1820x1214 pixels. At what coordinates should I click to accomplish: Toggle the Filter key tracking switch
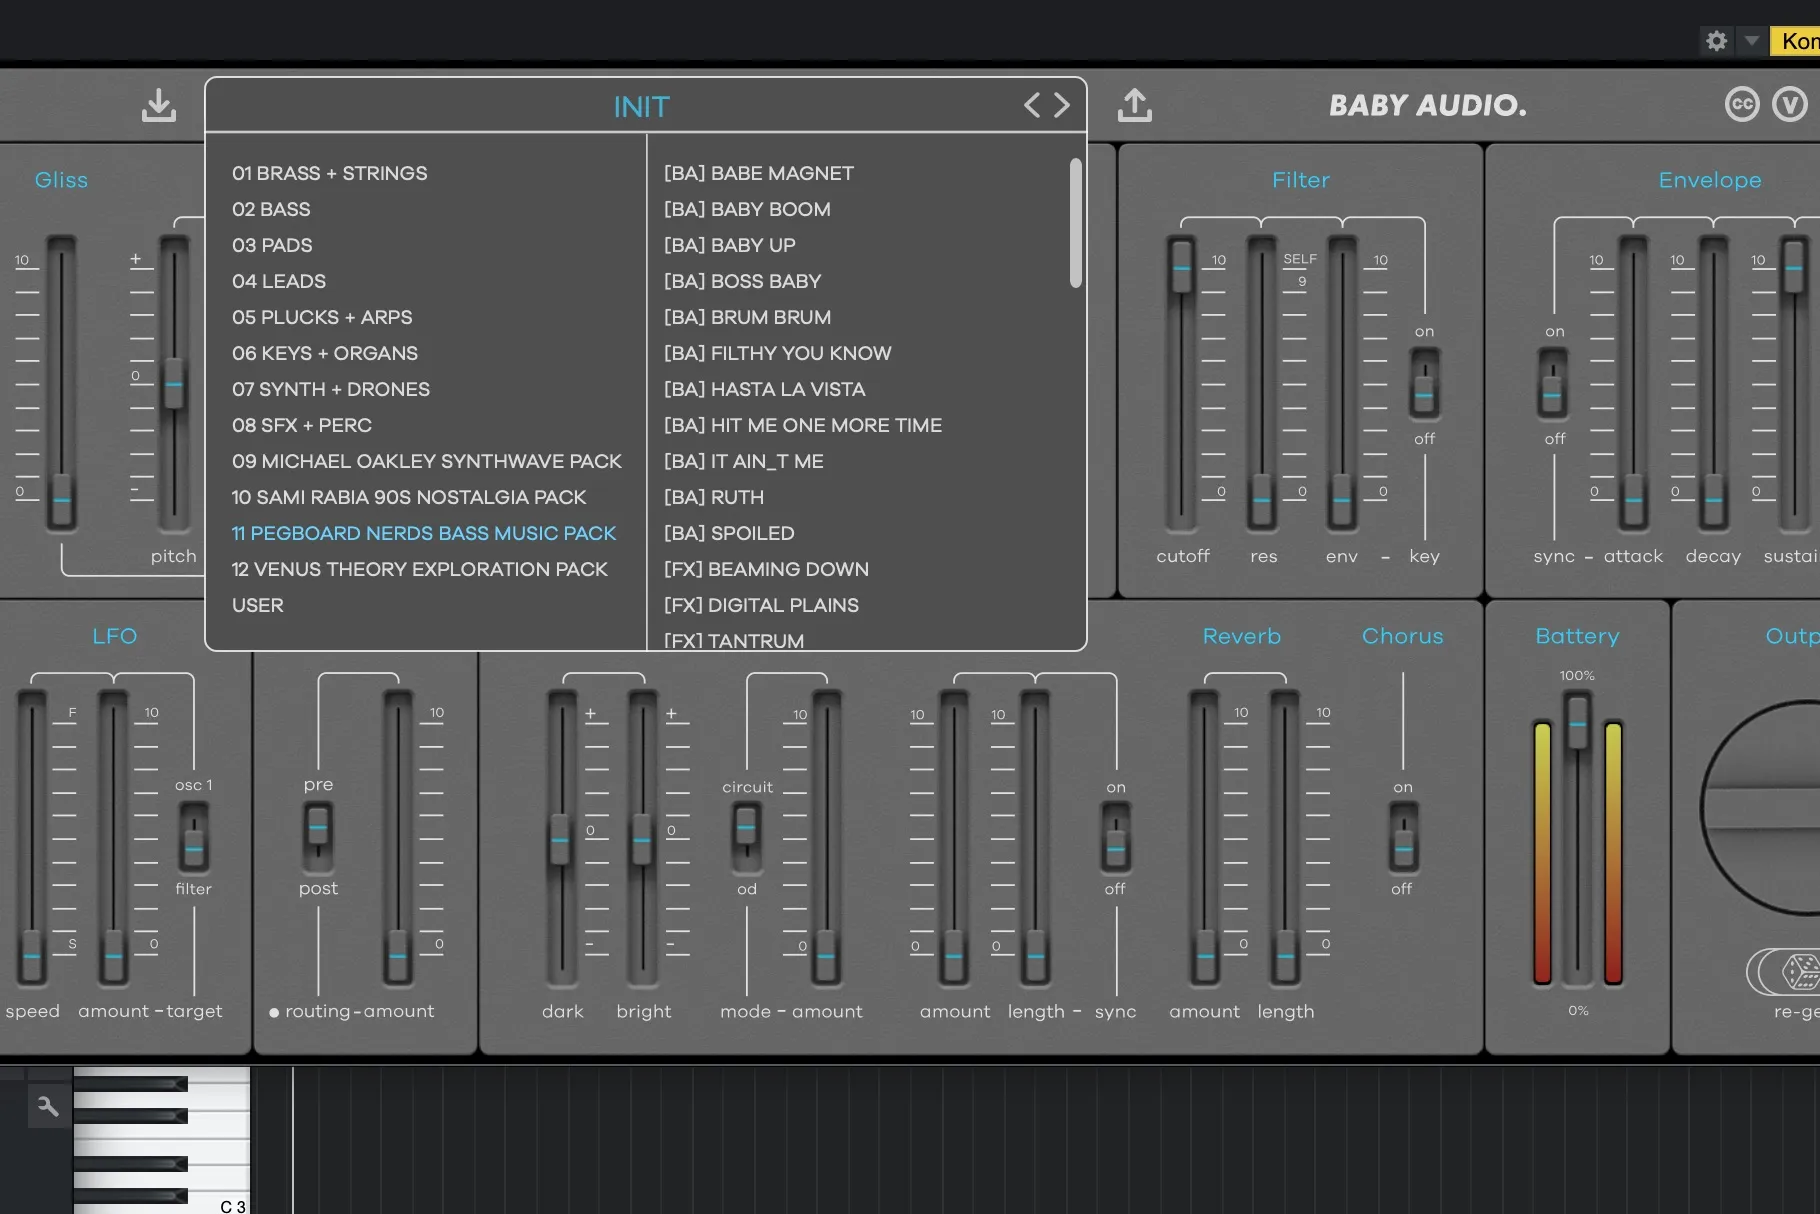[1424, 386]
